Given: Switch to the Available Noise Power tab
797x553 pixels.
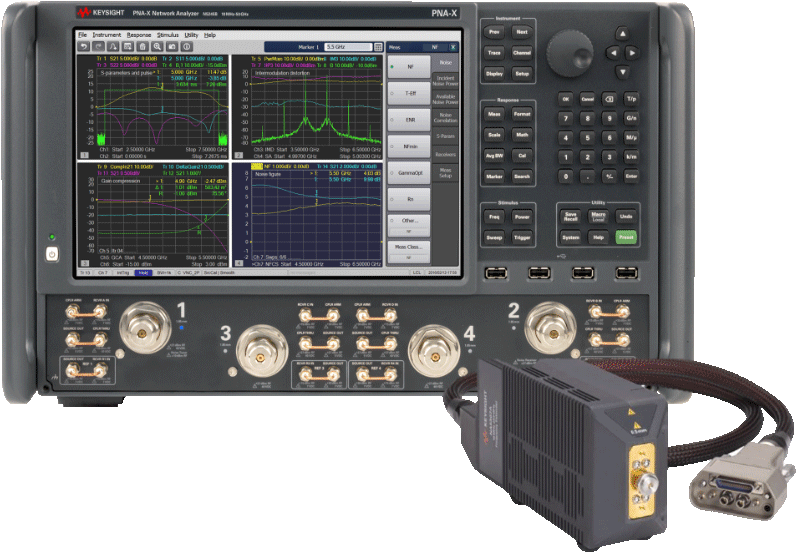Looking at the screenshot, I should coord(445,99).
